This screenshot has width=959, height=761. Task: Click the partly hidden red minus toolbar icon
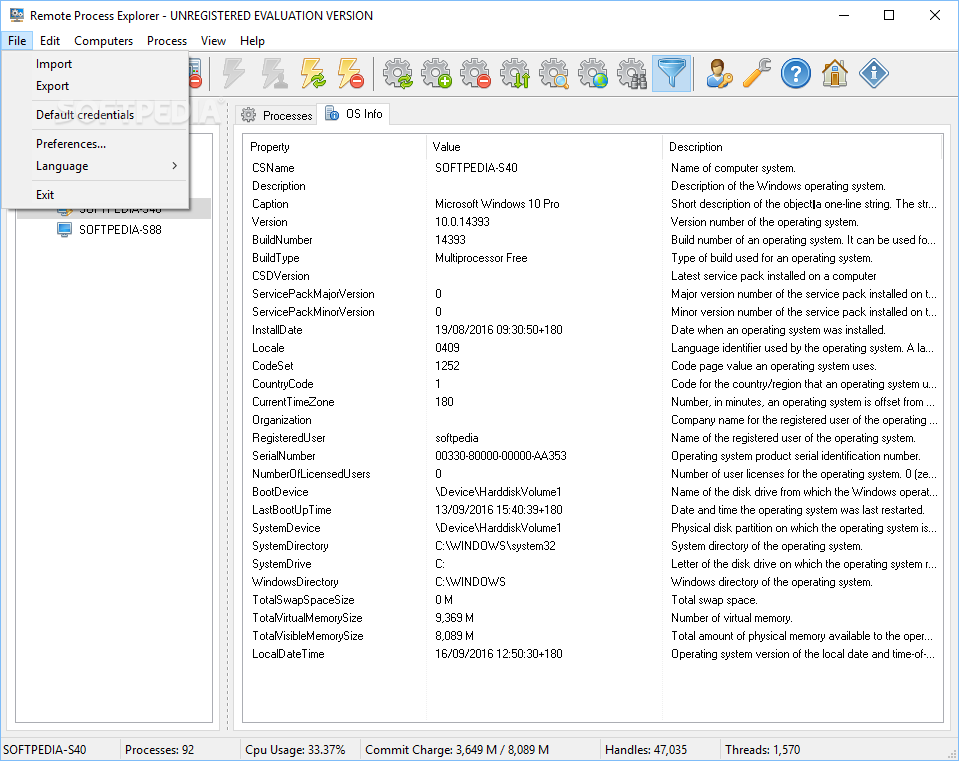point(195,74)
